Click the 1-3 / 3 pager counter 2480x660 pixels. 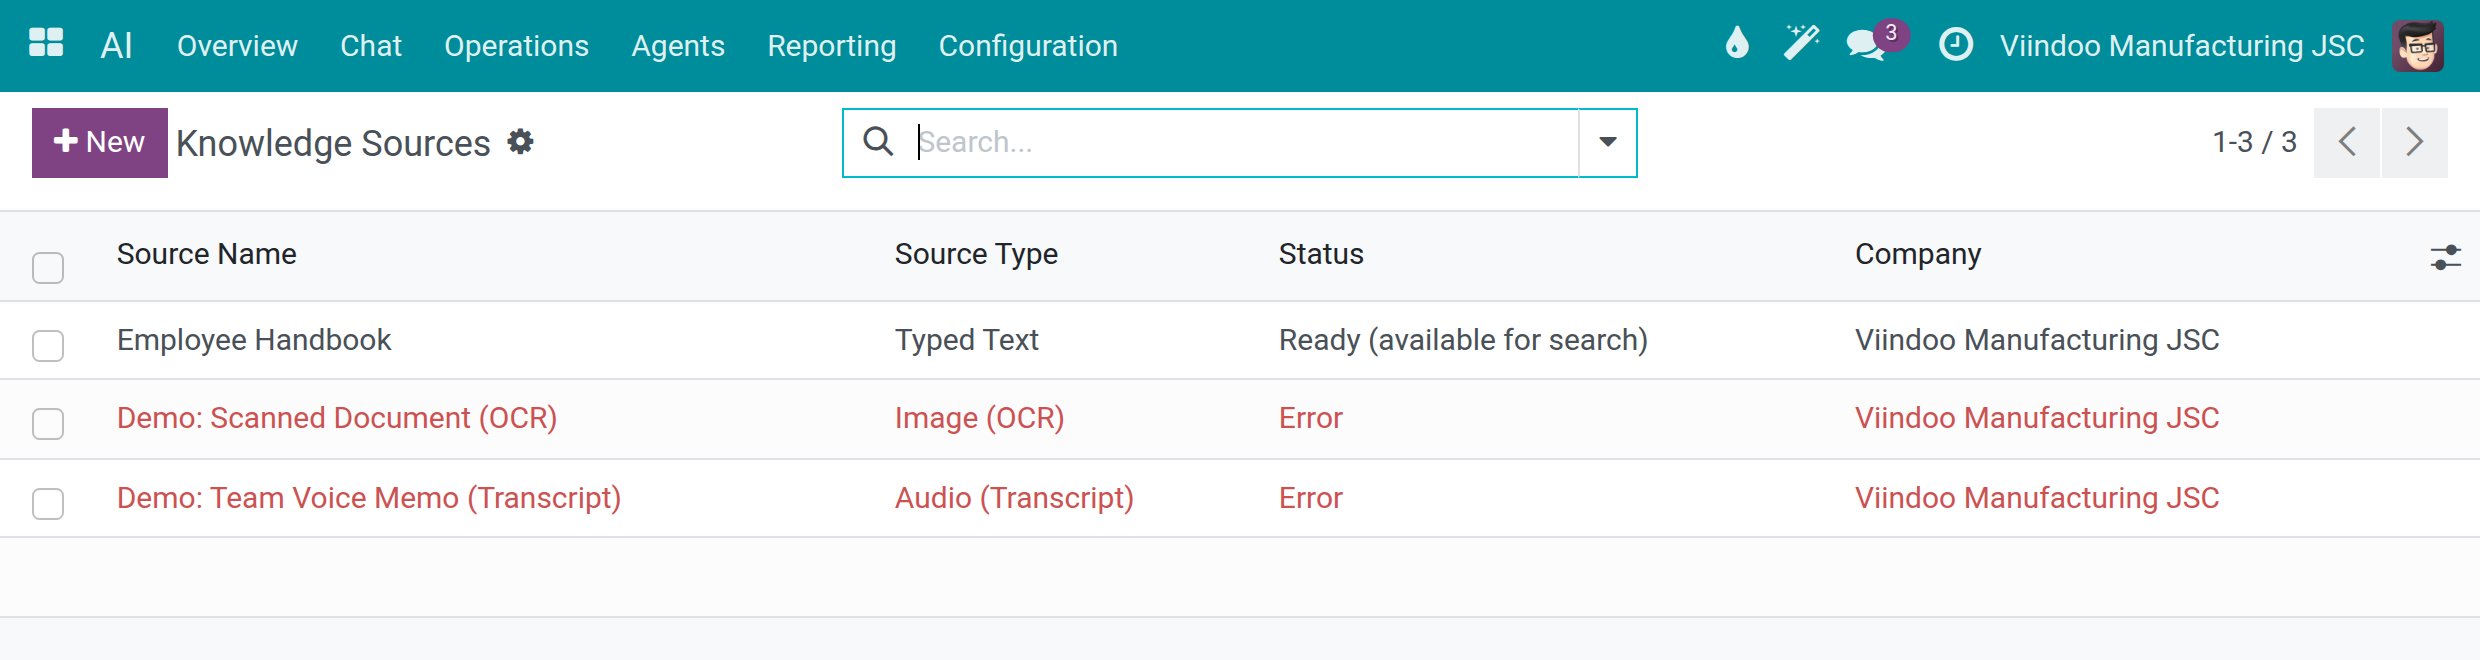(2254, 142)
